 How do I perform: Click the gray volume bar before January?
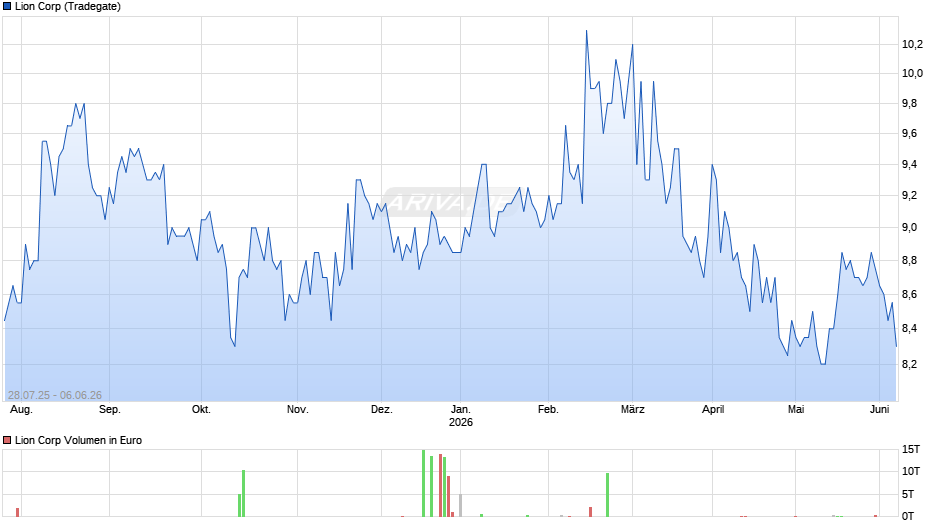pos(460,506)
